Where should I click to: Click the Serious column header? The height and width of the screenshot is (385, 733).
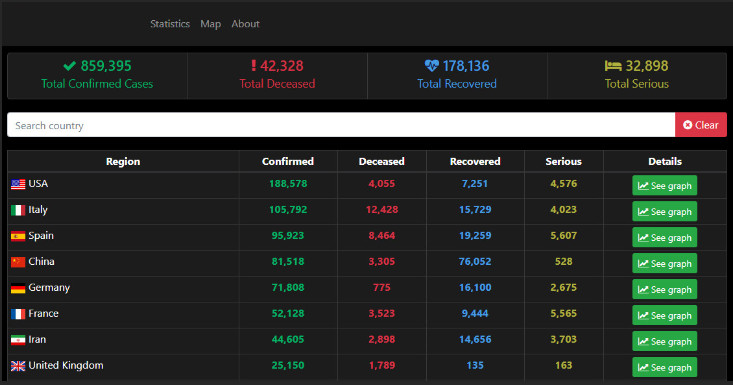(x=563, y=162)
